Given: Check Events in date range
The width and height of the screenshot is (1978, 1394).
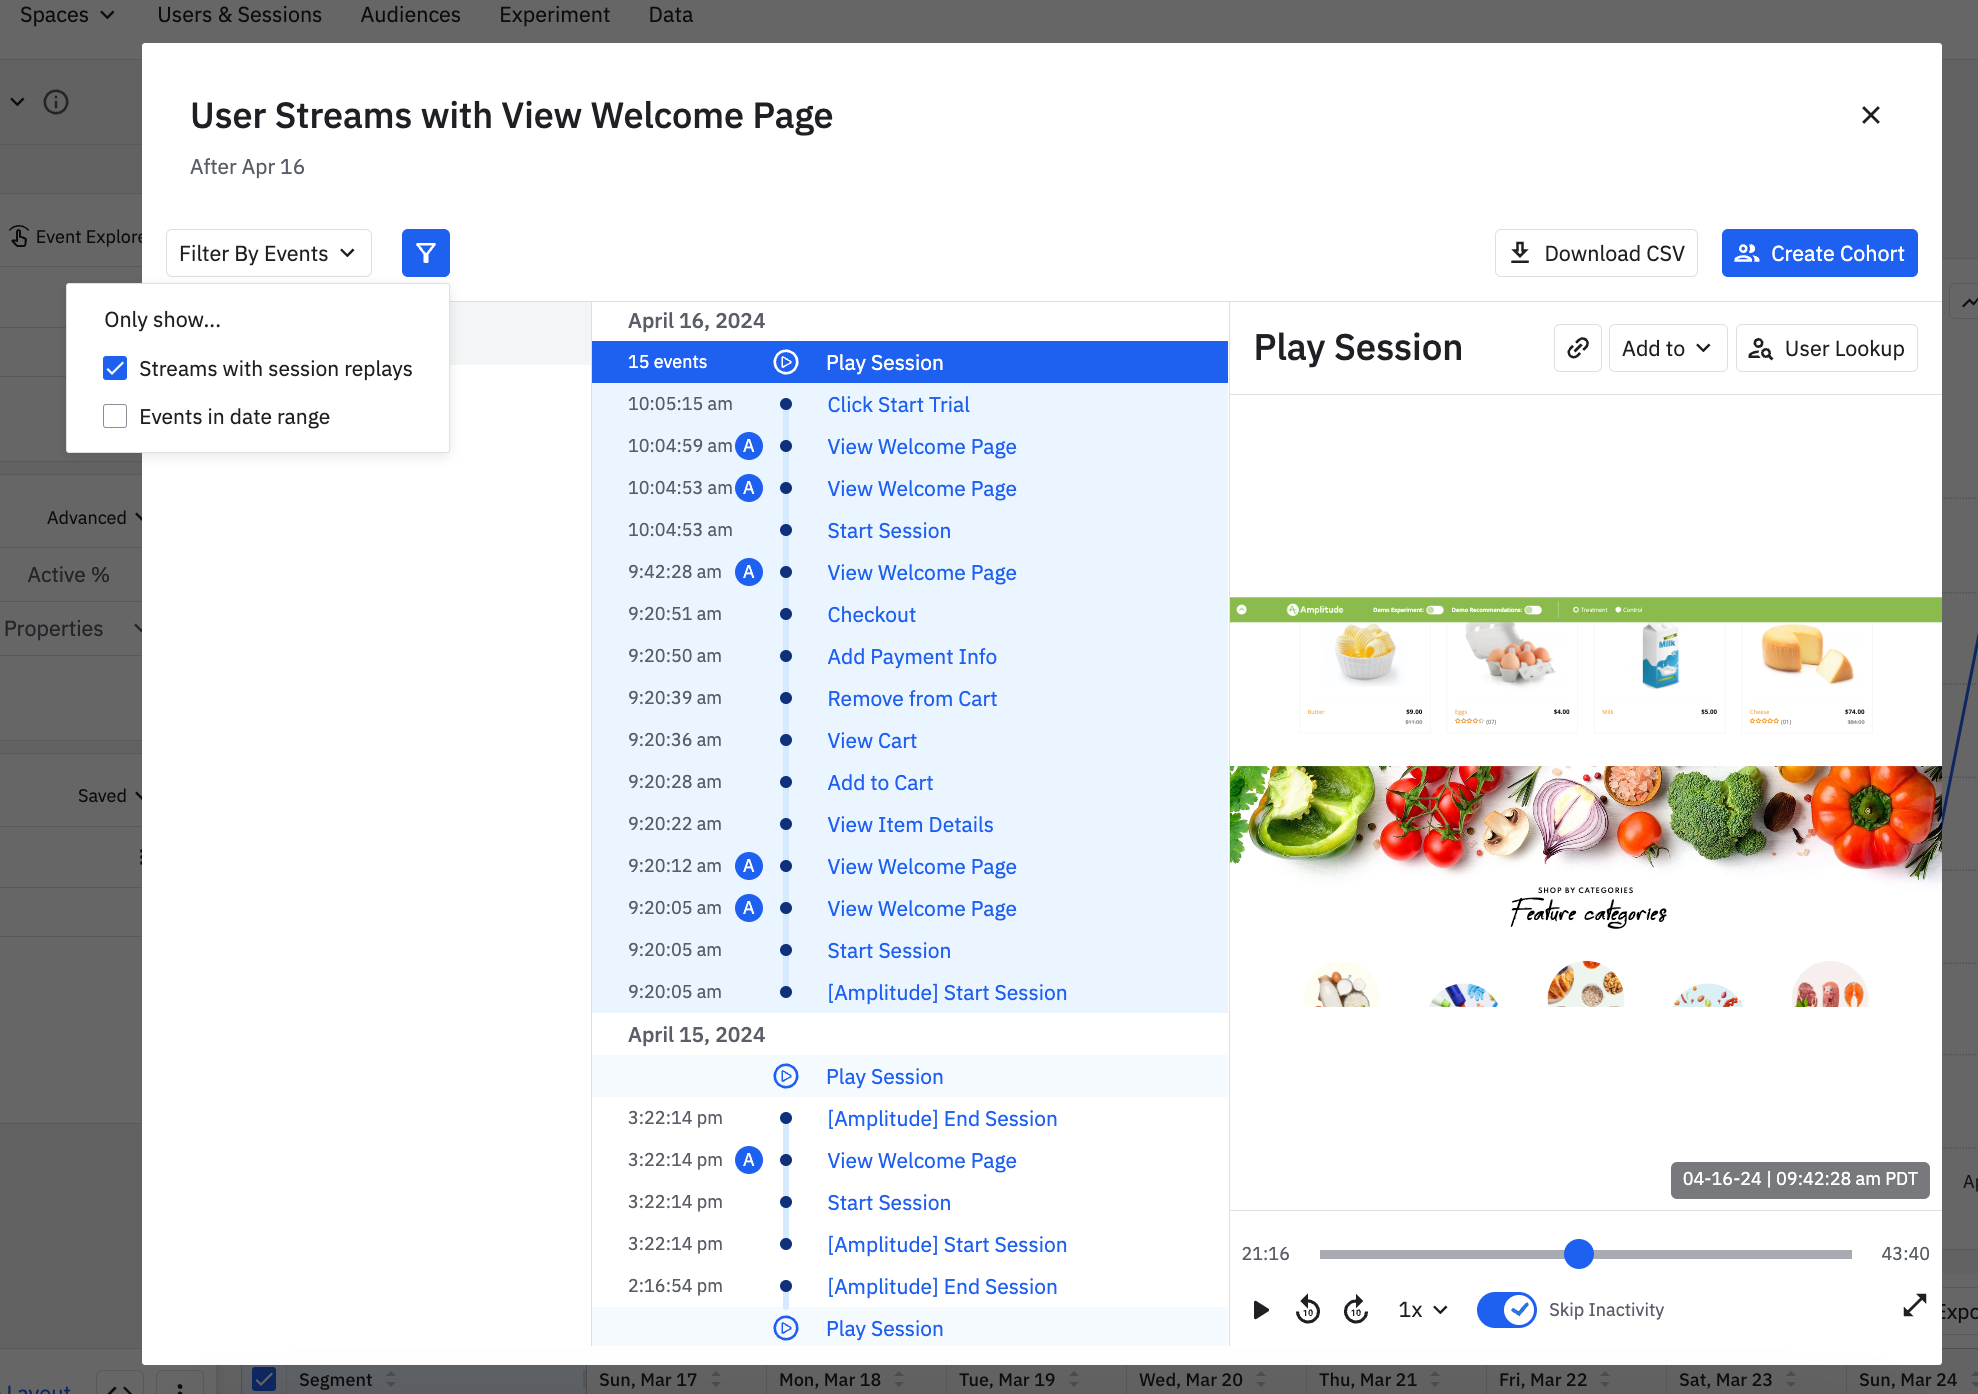Looking at the screenshot, I should pyautogui.click(x=115, y=416).
